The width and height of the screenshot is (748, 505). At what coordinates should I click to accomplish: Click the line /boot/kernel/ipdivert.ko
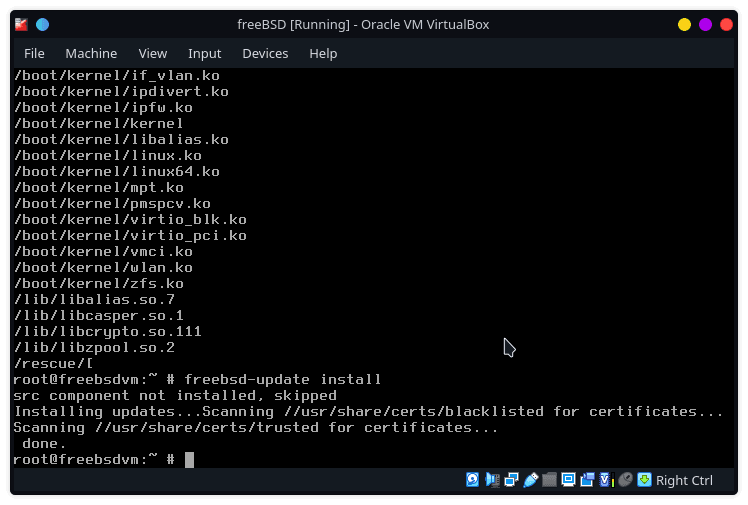(121, 92)
